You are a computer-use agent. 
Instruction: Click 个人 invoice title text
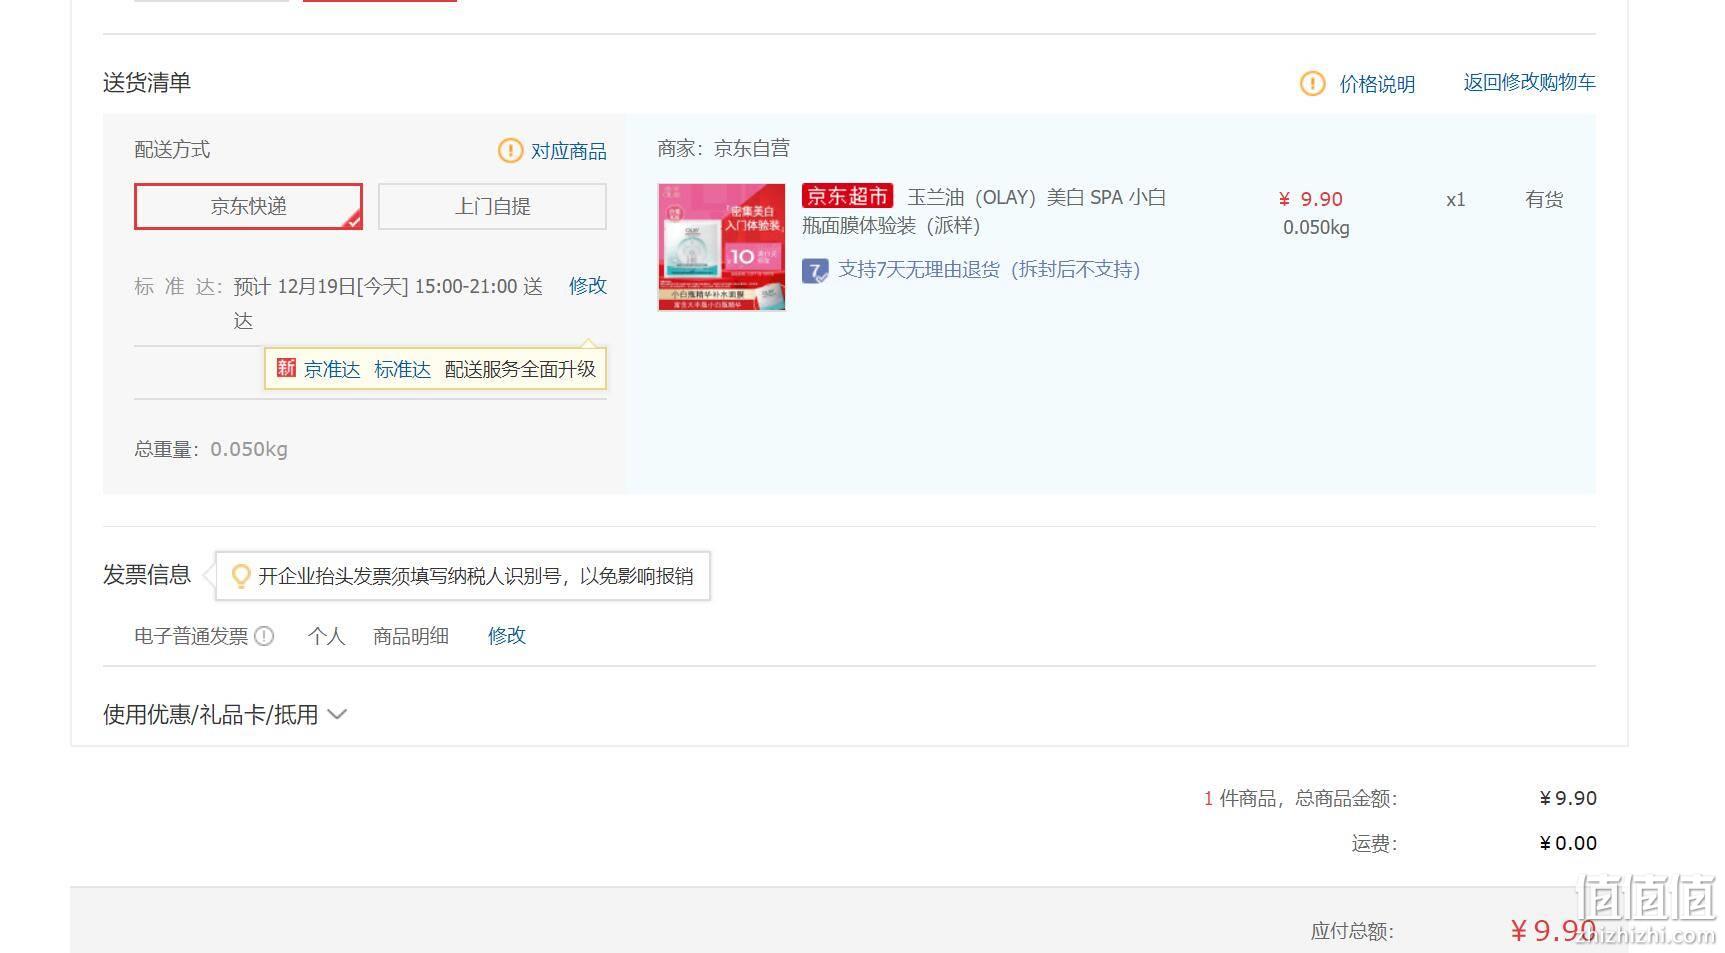coord(326,636)
